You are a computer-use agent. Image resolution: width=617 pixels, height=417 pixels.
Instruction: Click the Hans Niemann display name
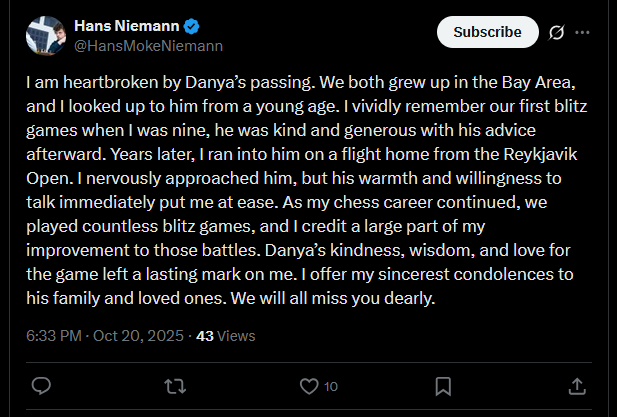121,25
